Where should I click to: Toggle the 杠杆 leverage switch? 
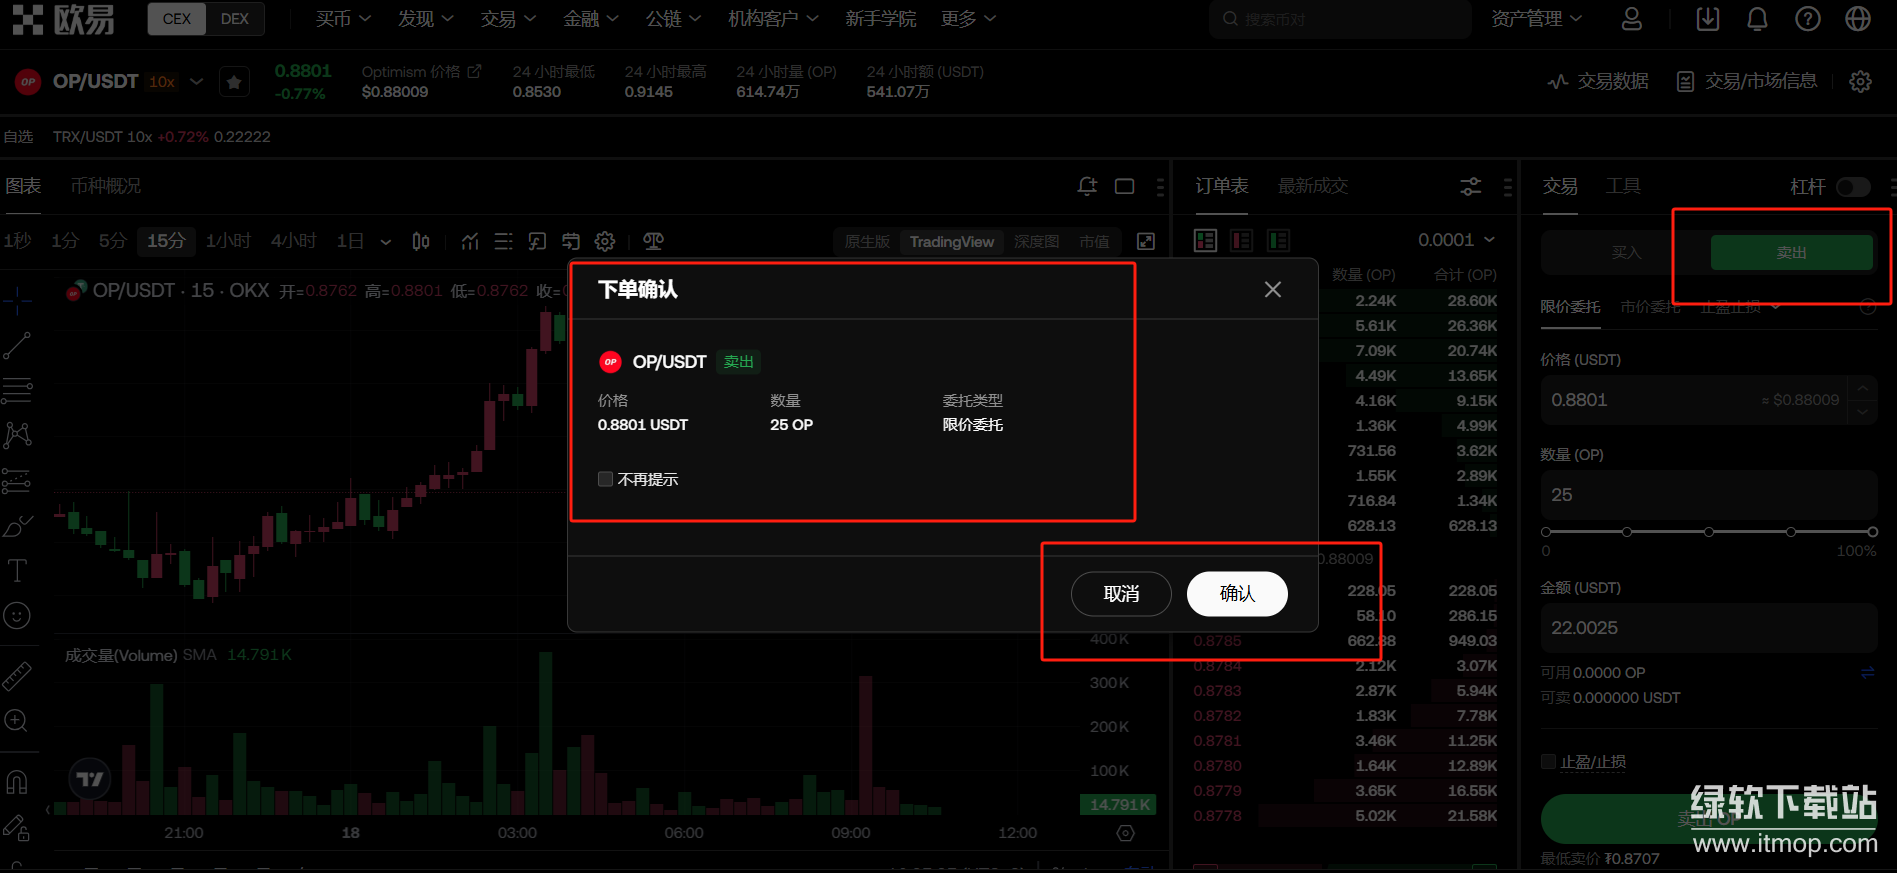click(x=1853, y=187)
